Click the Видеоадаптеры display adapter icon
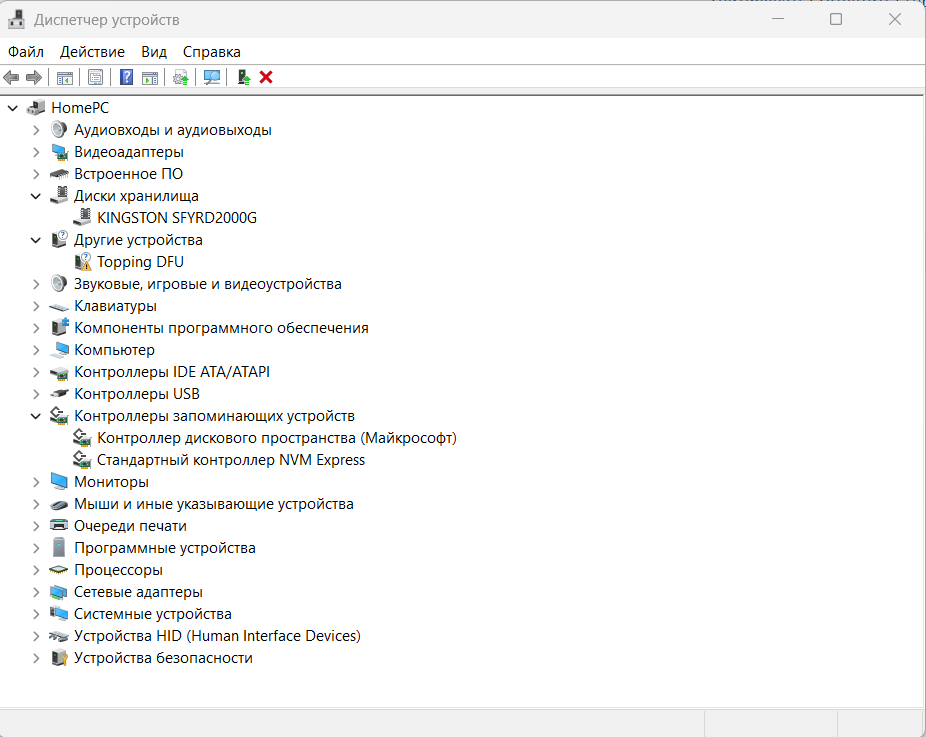926x737 pixels. pos(59,152)
